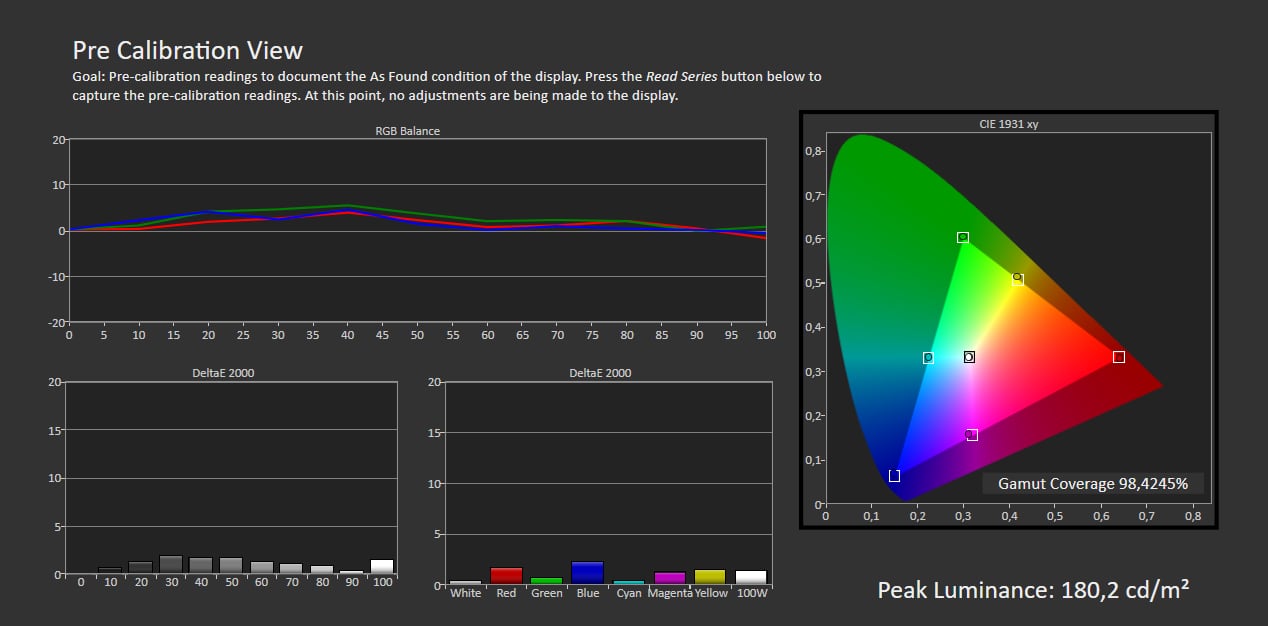Click the Green bar in color DeltaE chart
The width and height of the screenshot is (1268, 626).
547,581
